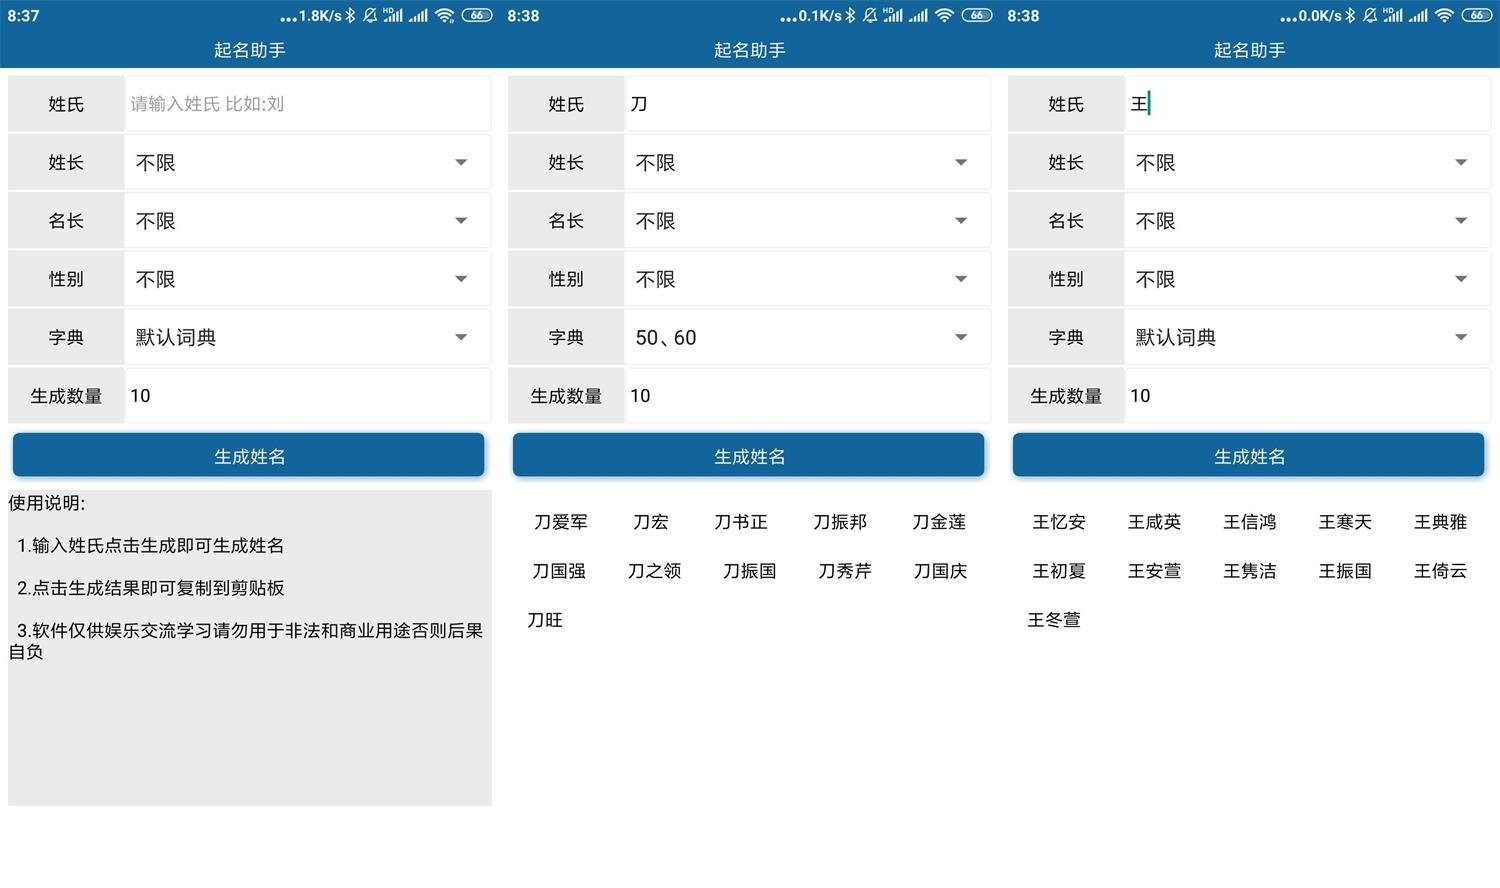Tap the leftmost 生成姓名 button
Image resolution: width=1500 pixels, height=888 pixels.
click(x=249, y=455)
